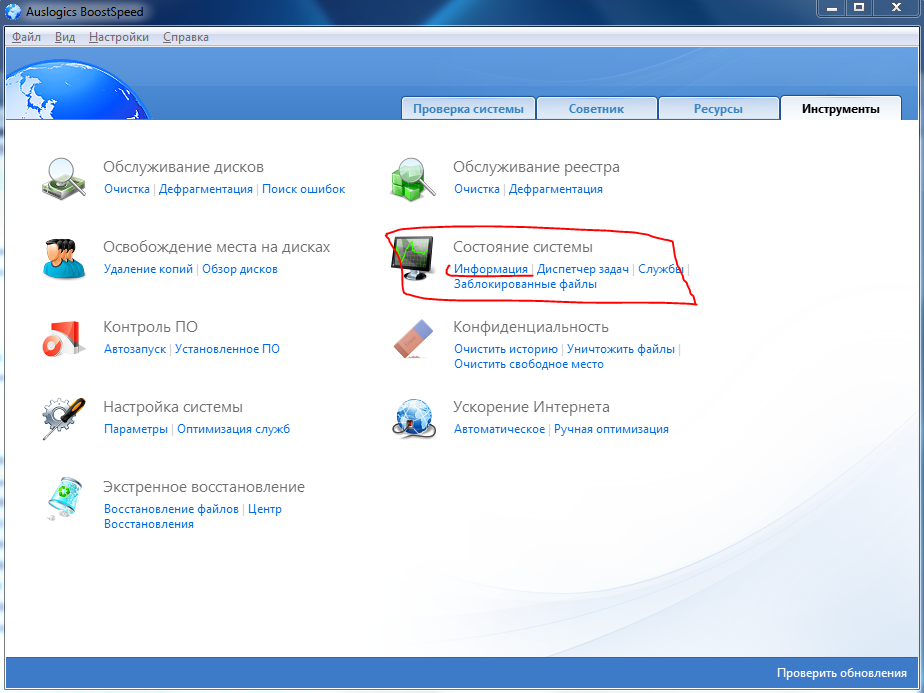
Task: Click the Registry Maintenance green cubes icon
Action: 413,179
